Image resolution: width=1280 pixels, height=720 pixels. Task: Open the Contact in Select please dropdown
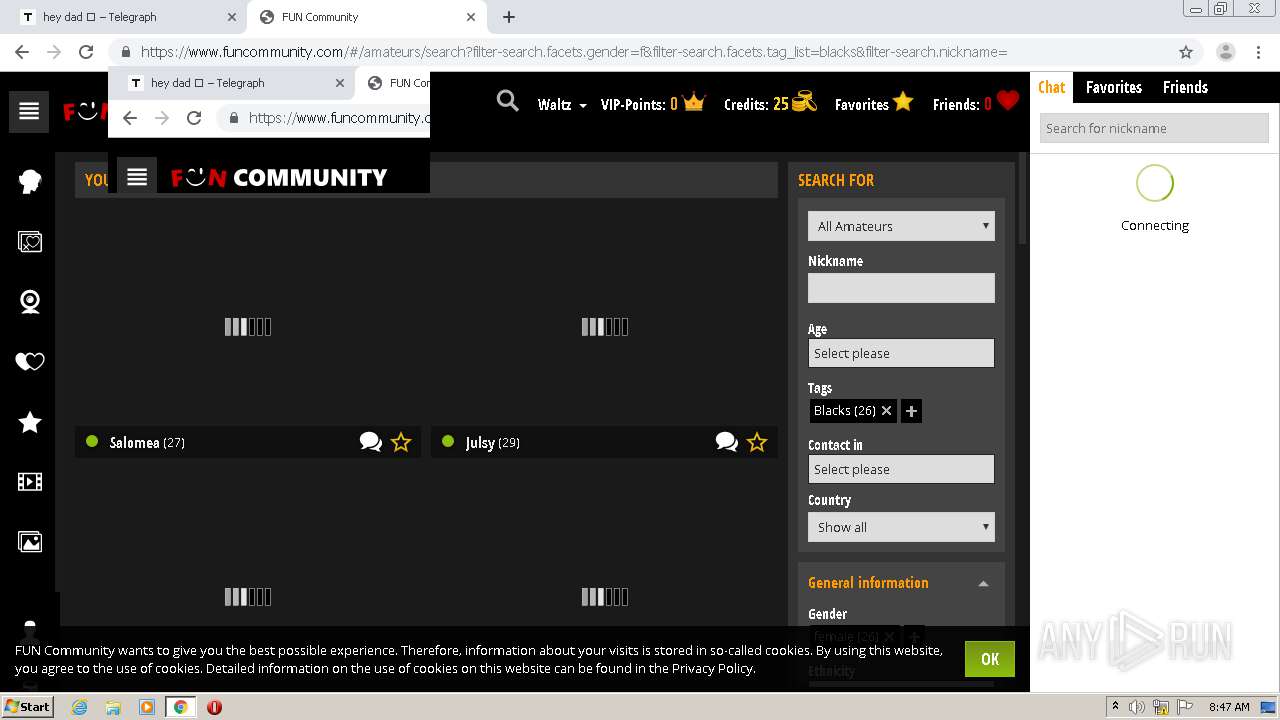901,469
